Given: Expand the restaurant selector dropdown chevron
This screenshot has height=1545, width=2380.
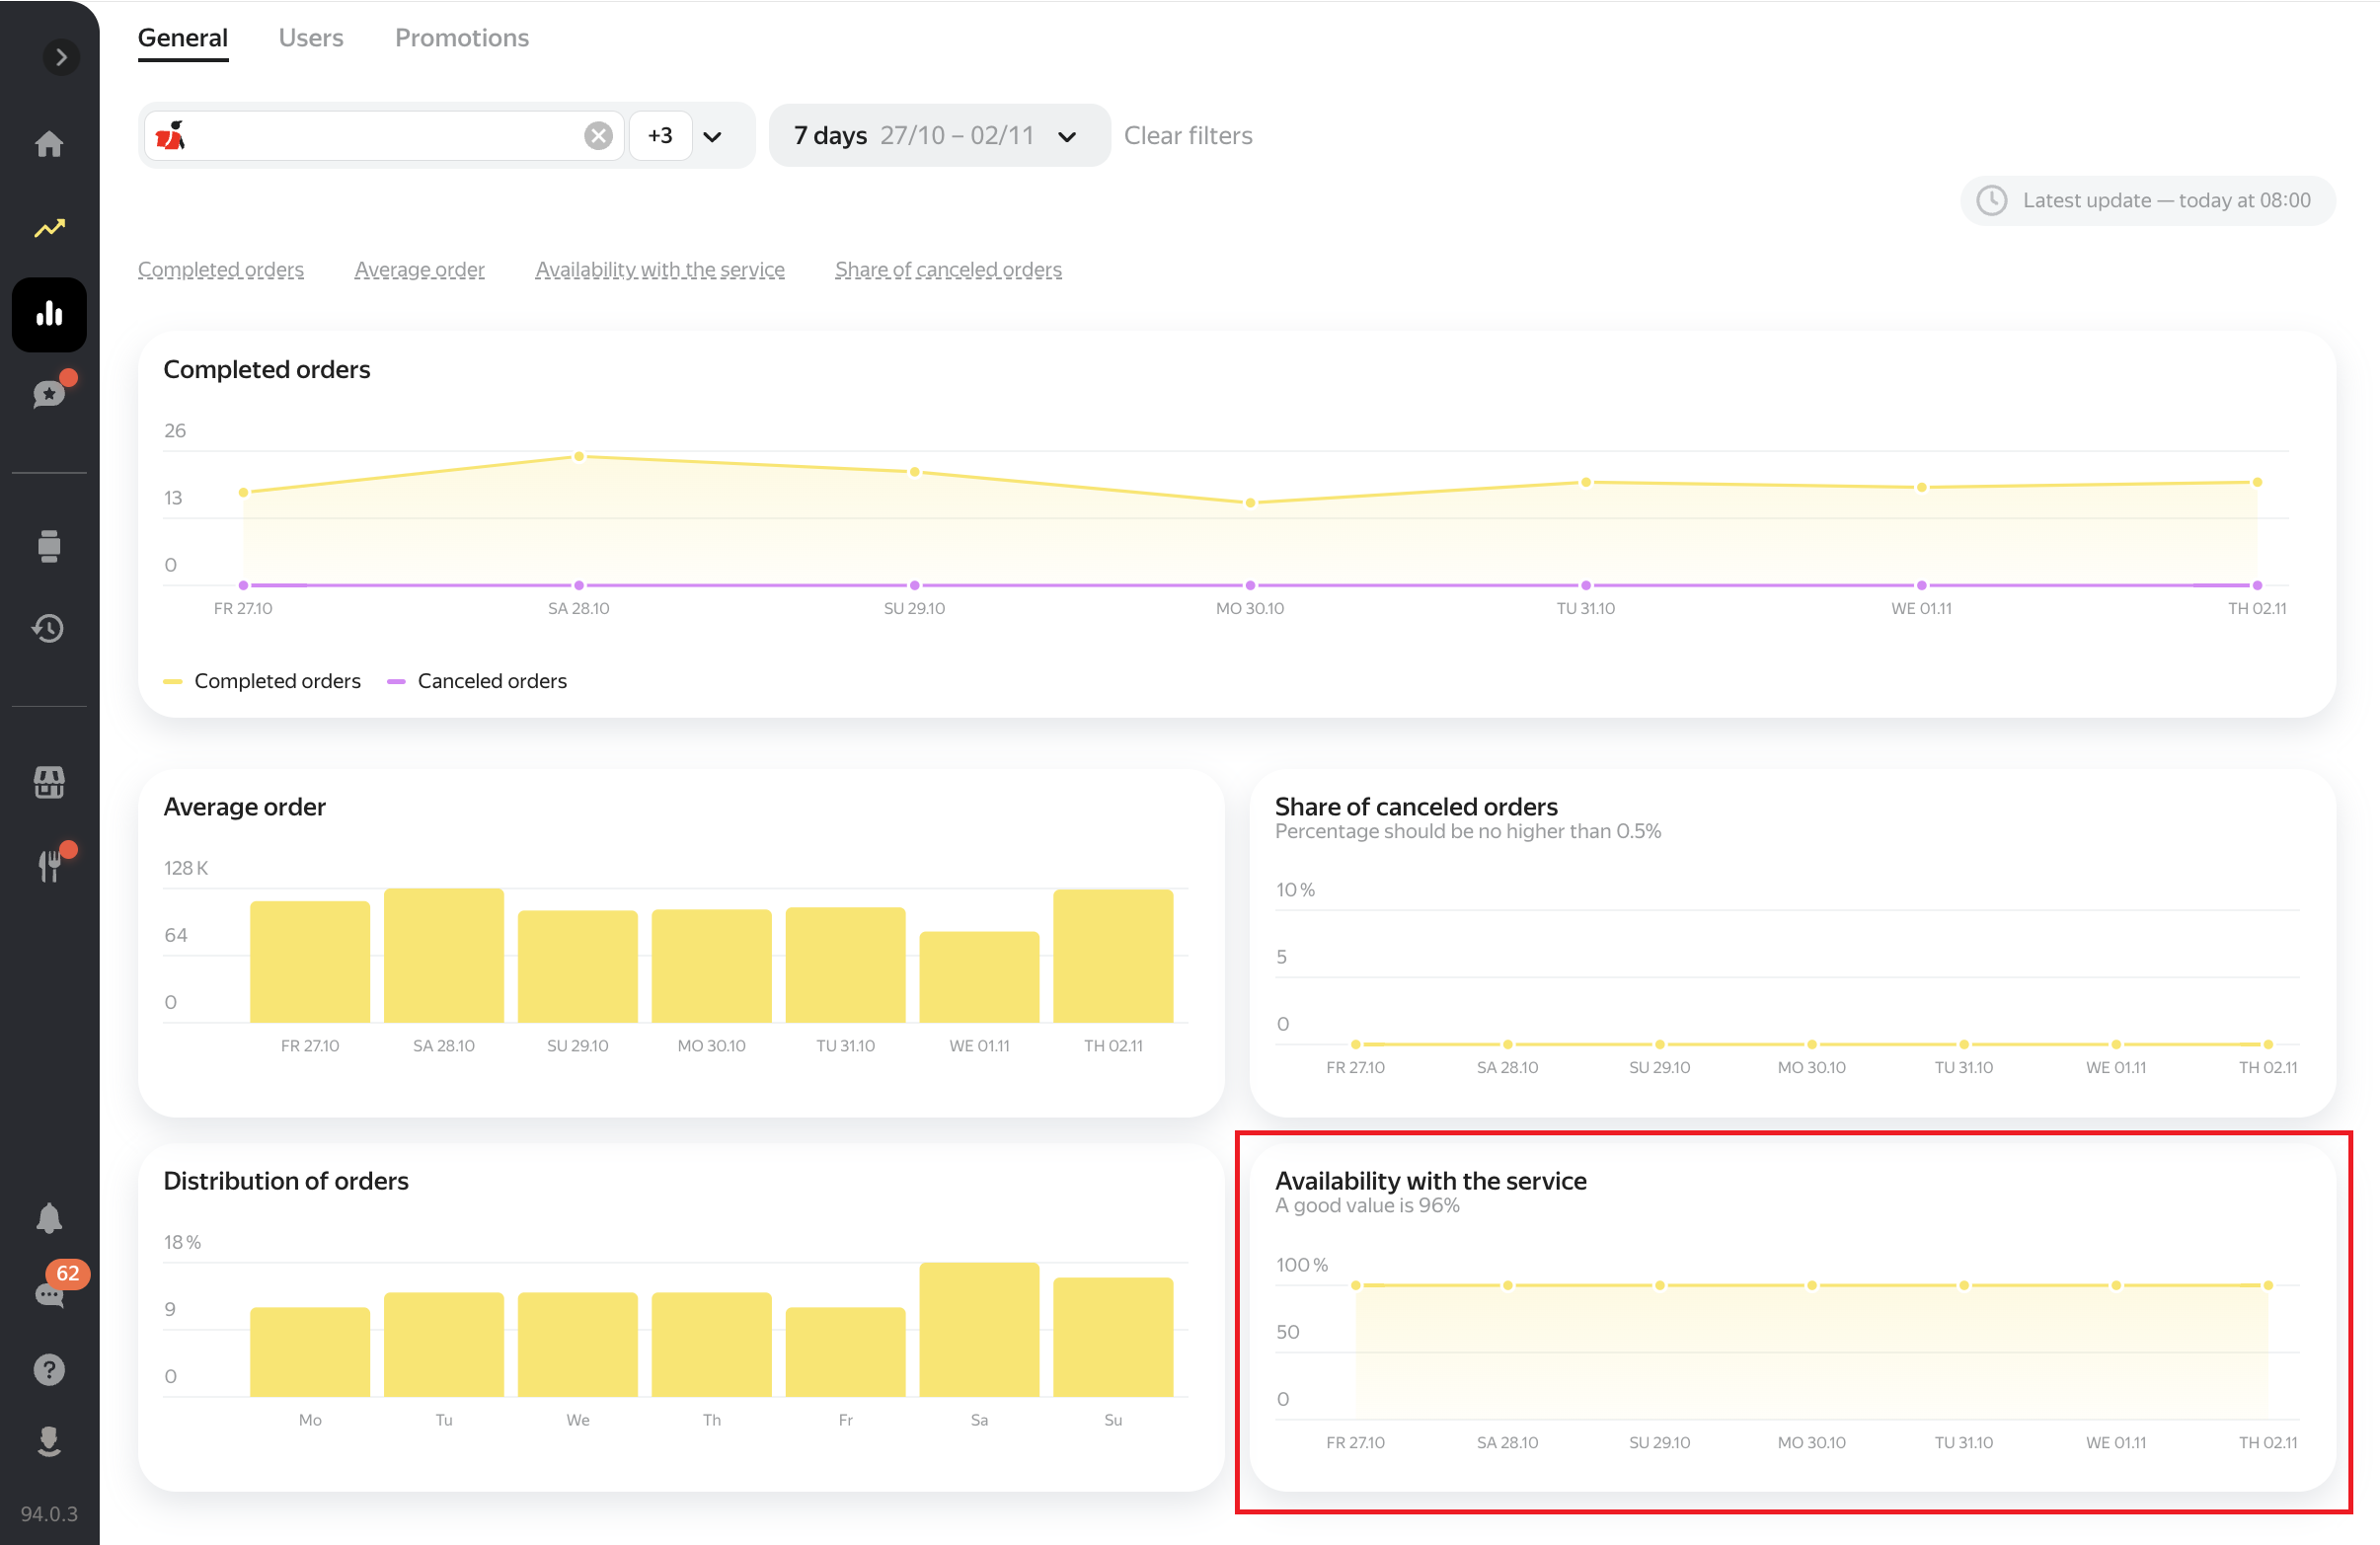Looking at the screenshot, I should click(x=712, y=136).
